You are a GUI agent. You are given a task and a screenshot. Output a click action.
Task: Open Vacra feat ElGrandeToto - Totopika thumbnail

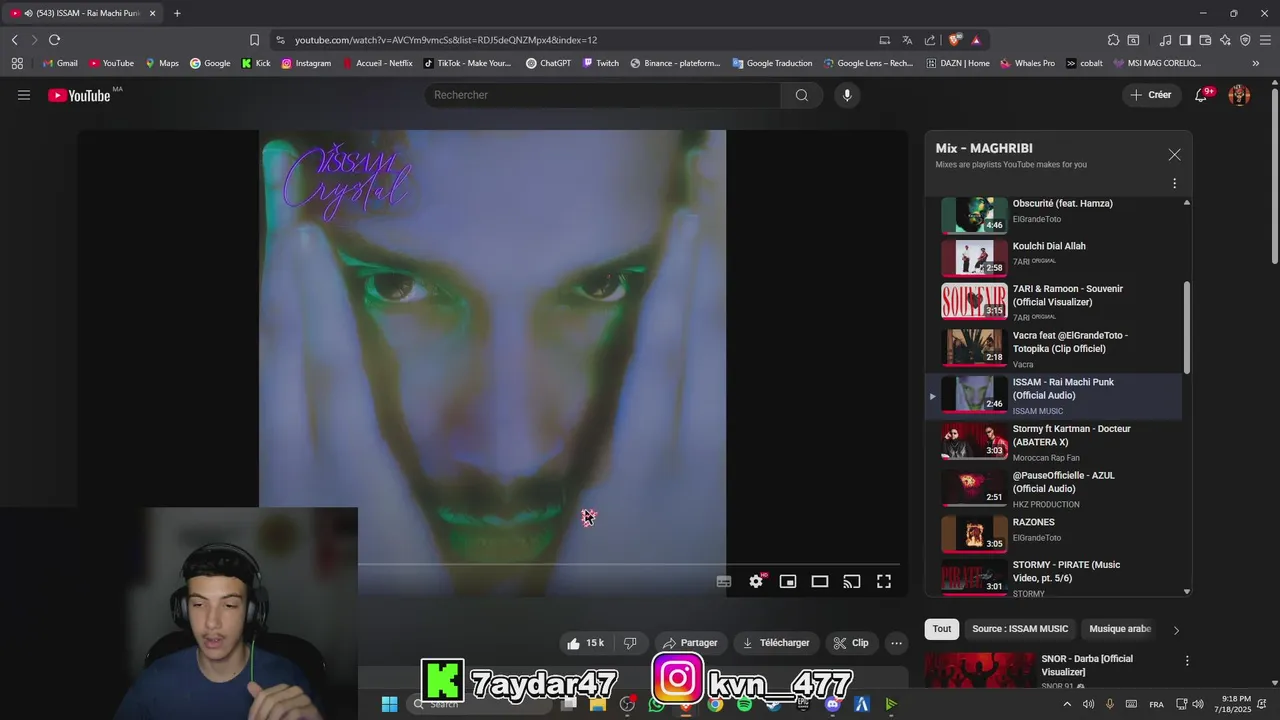[x=974, y=347]
